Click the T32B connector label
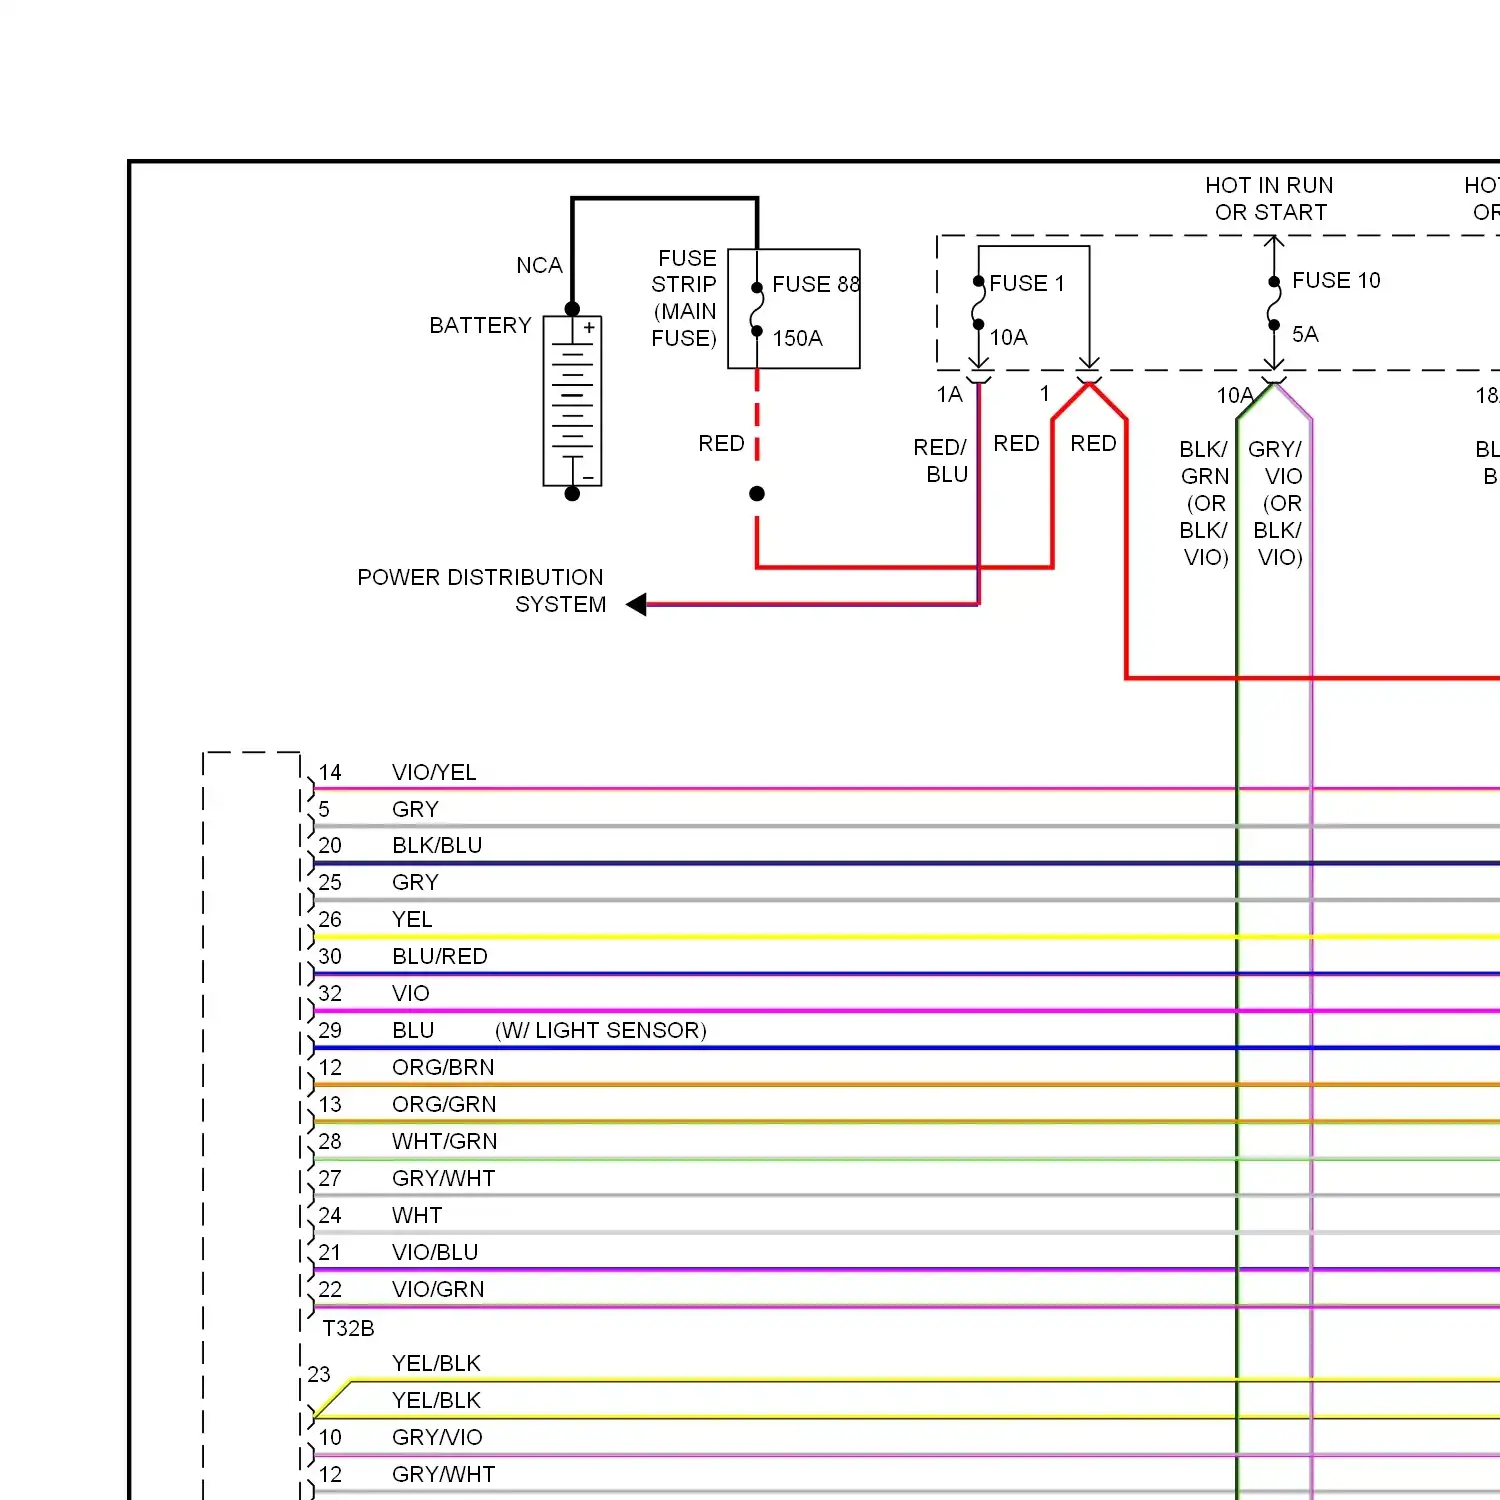Viewport: 1500px width, 1500px height. [x=348, y=1329]
